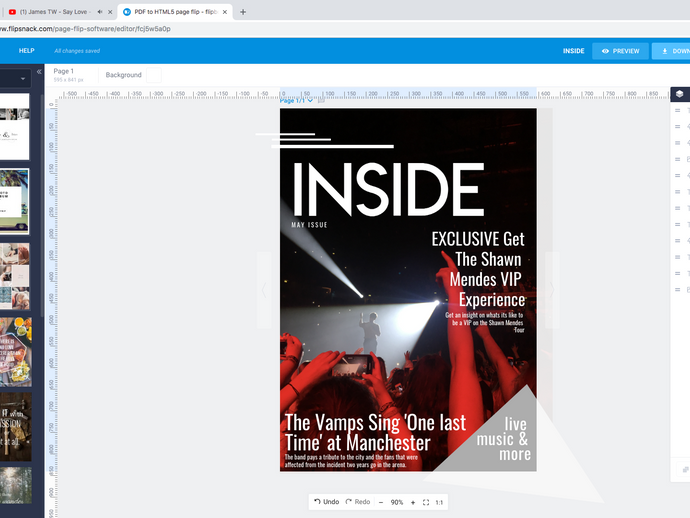
Task: Mute the James TW YouTube tab
Action: (x=100, y=12)
